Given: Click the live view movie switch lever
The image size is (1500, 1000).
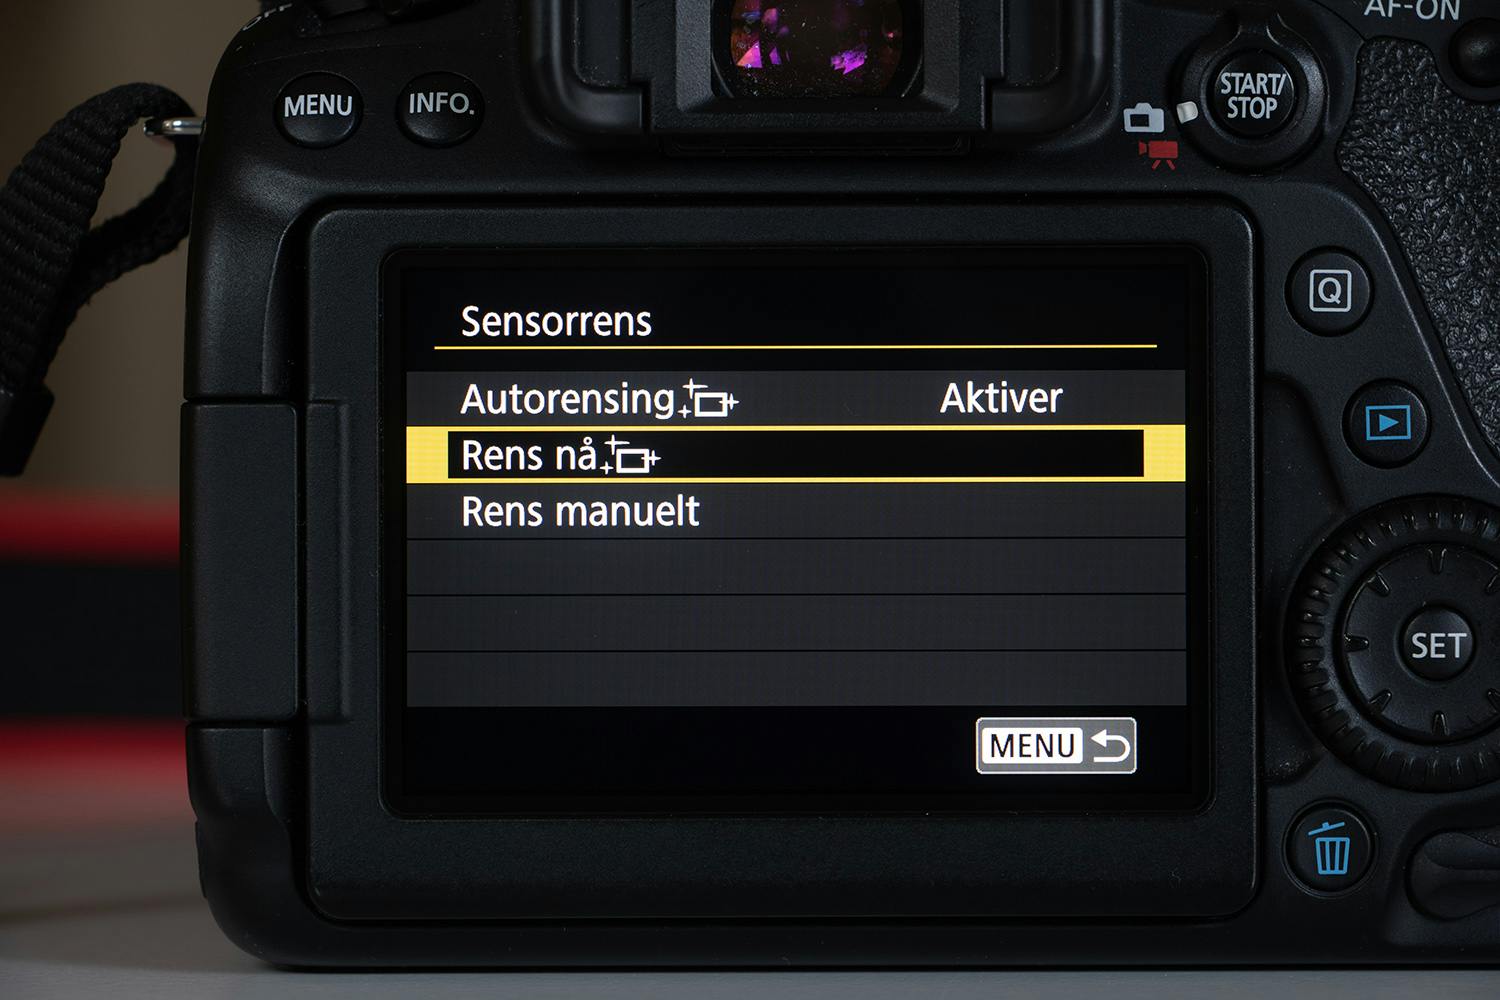Looking at the screenshot, I should tap(1187, 111).
